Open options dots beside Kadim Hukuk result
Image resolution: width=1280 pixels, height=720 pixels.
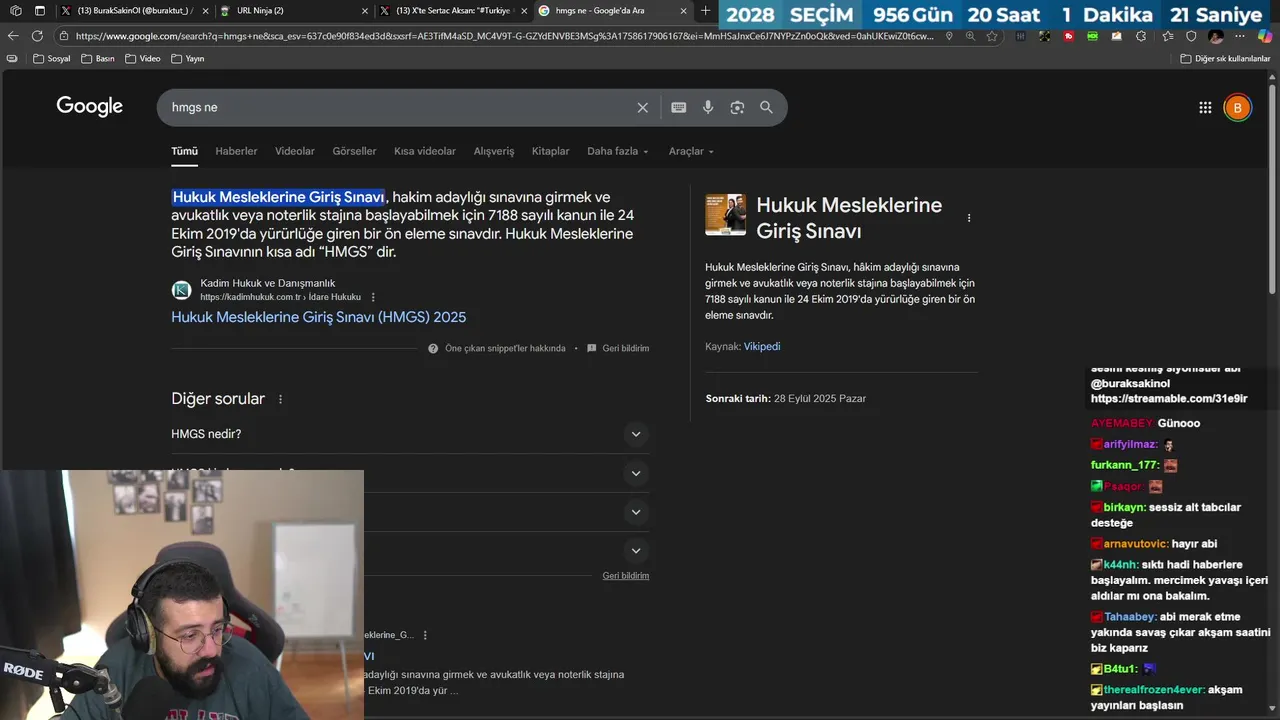pyautogui.click(x=373, y=297)
